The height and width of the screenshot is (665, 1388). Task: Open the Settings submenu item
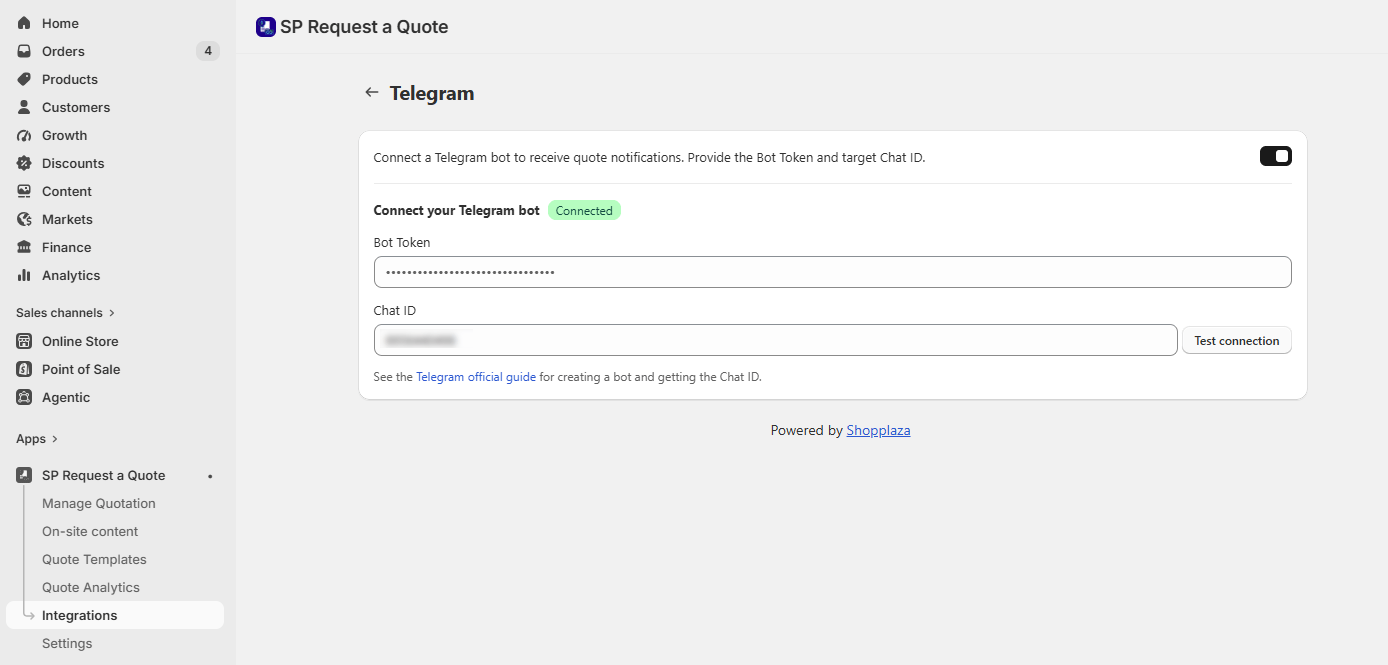pyautogui.click(x=67, y=643)
